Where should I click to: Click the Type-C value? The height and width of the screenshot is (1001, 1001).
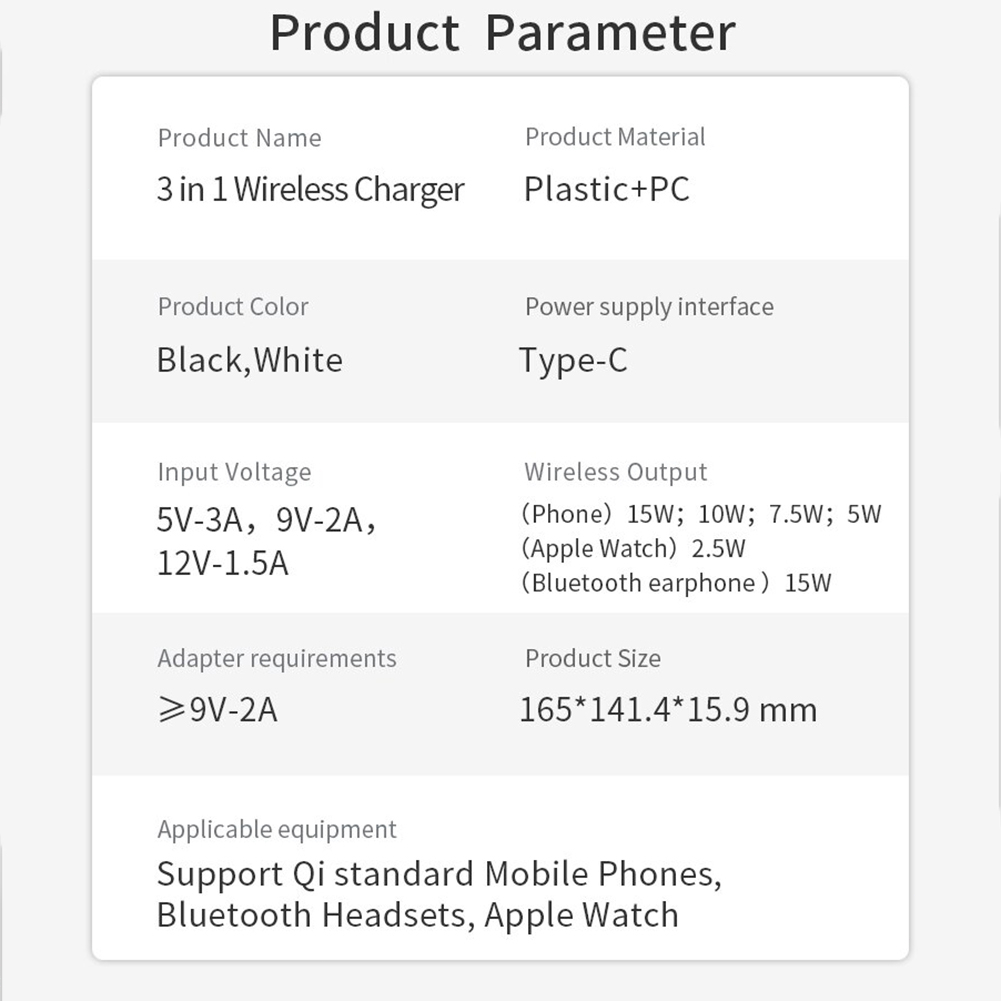coord(573,361)
